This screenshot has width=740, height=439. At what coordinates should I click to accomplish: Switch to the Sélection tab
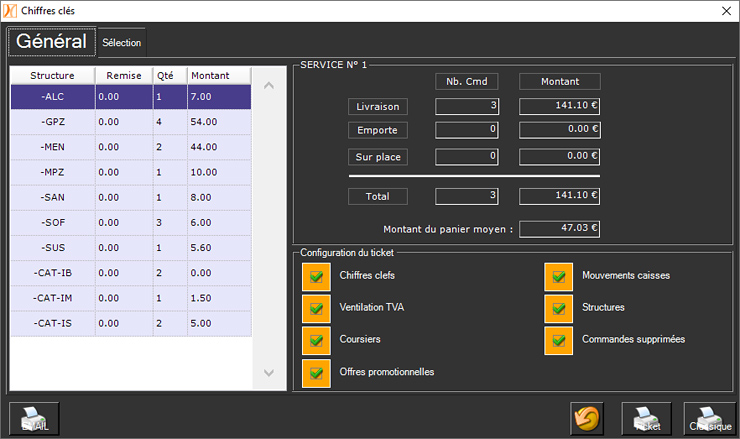[x=122, y=43]
